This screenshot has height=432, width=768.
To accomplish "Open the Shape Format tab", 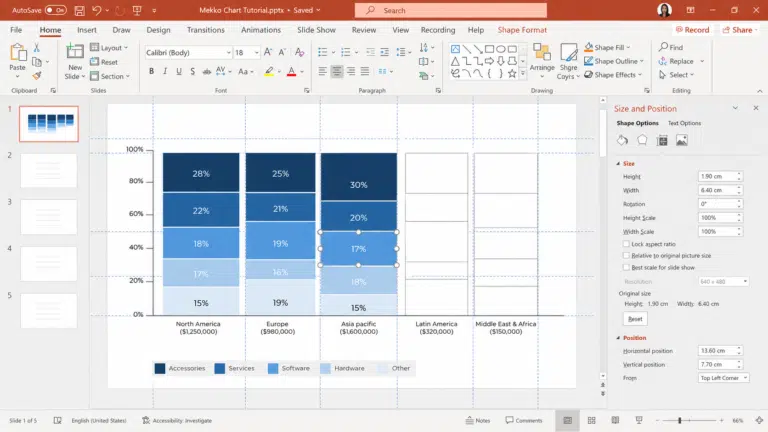I will click(x=522, y=30).
